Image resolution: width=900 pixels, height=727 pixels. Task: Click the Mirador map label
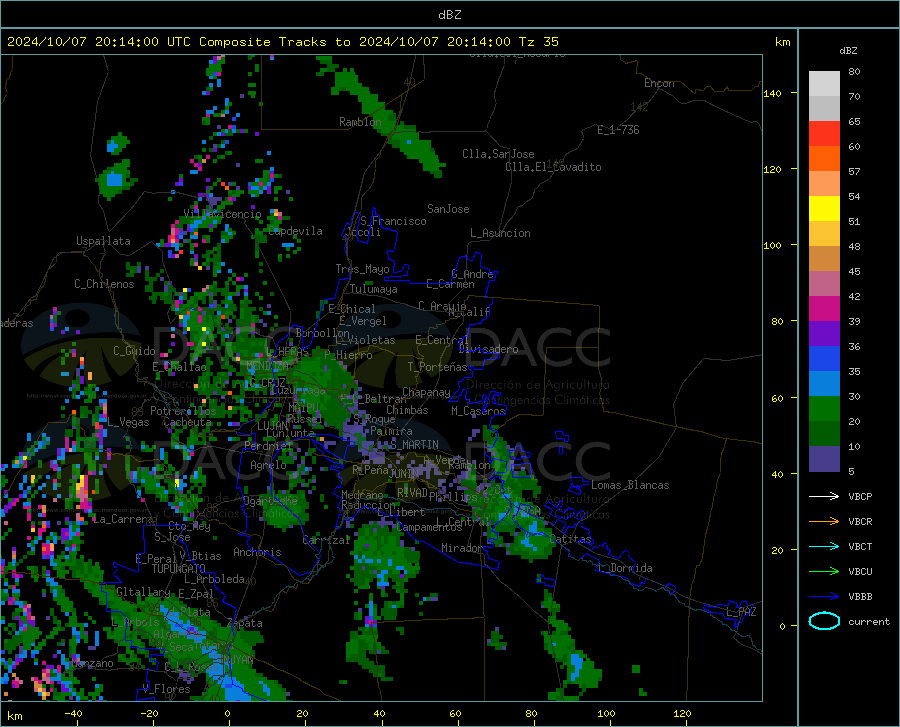pos(461,549)
